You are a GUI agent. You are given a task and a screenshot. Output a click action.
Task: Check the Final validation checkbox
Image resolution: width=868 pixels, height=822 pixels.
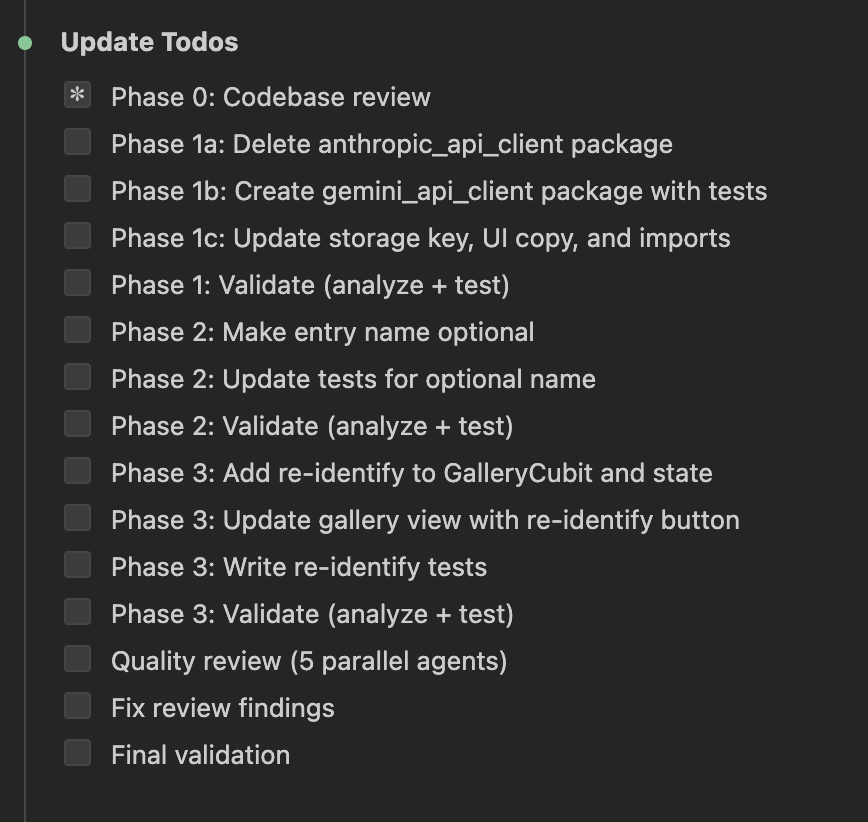click(x=77, y=754)
